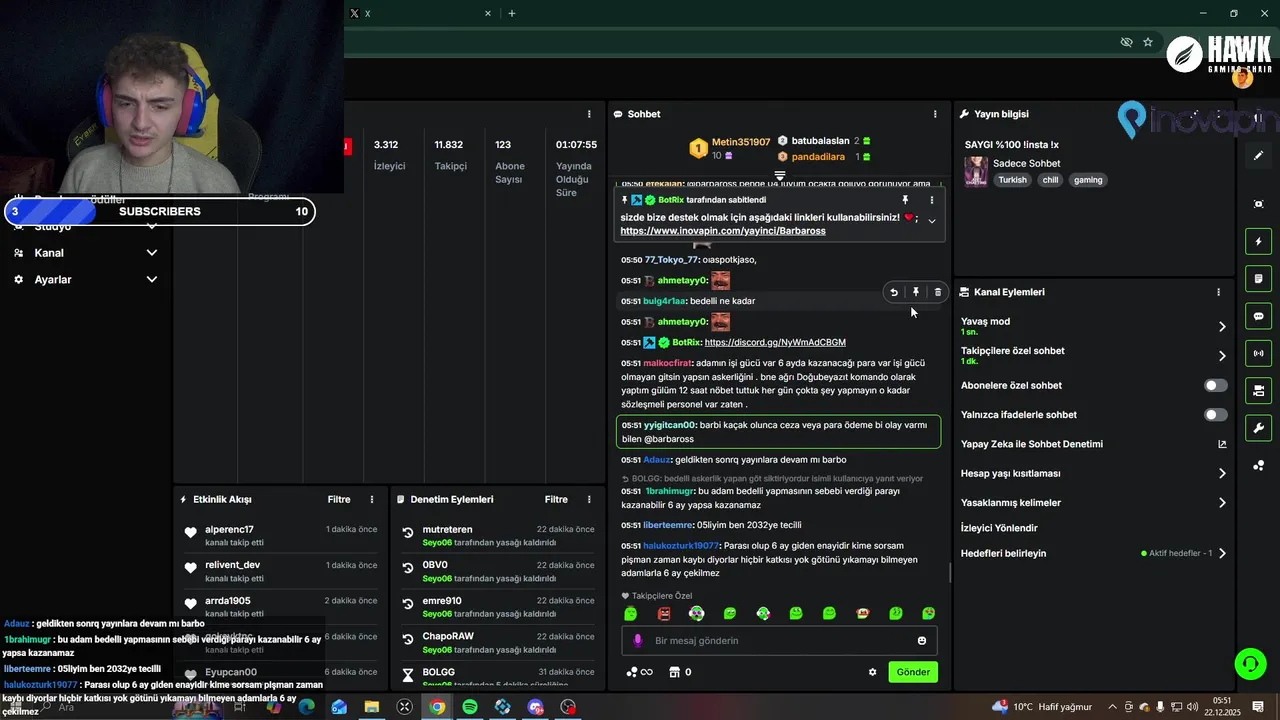Expand Takipçilere özel sohbet settings
Image resolution: width=1280 pixels, height=720 pixels.
pos(1222,355)
